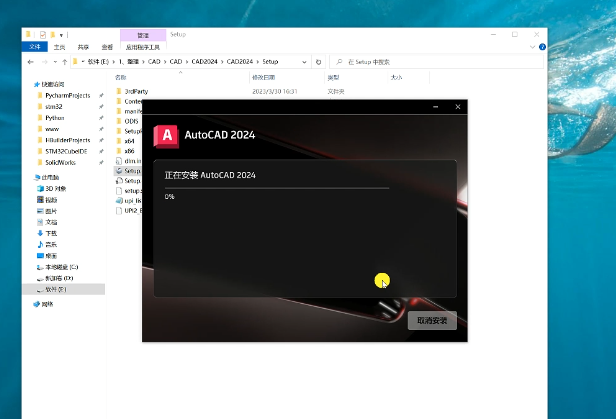
Task: Select the dlm.ini file icon
Action: pyautogui.click(x=119, y=161)
